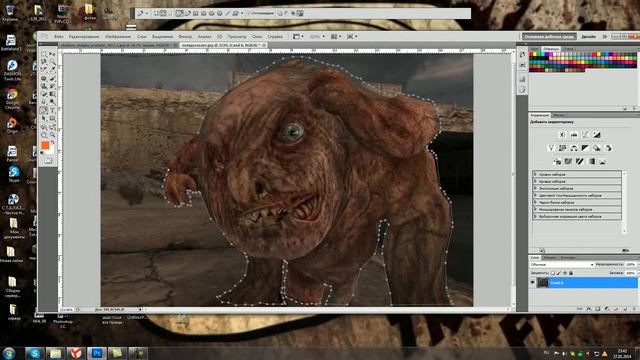Image resolution: width=640 pixels, height=360 pixels.
Task: Toggle lock image pixels brush icon
Action: click(559, 273)
